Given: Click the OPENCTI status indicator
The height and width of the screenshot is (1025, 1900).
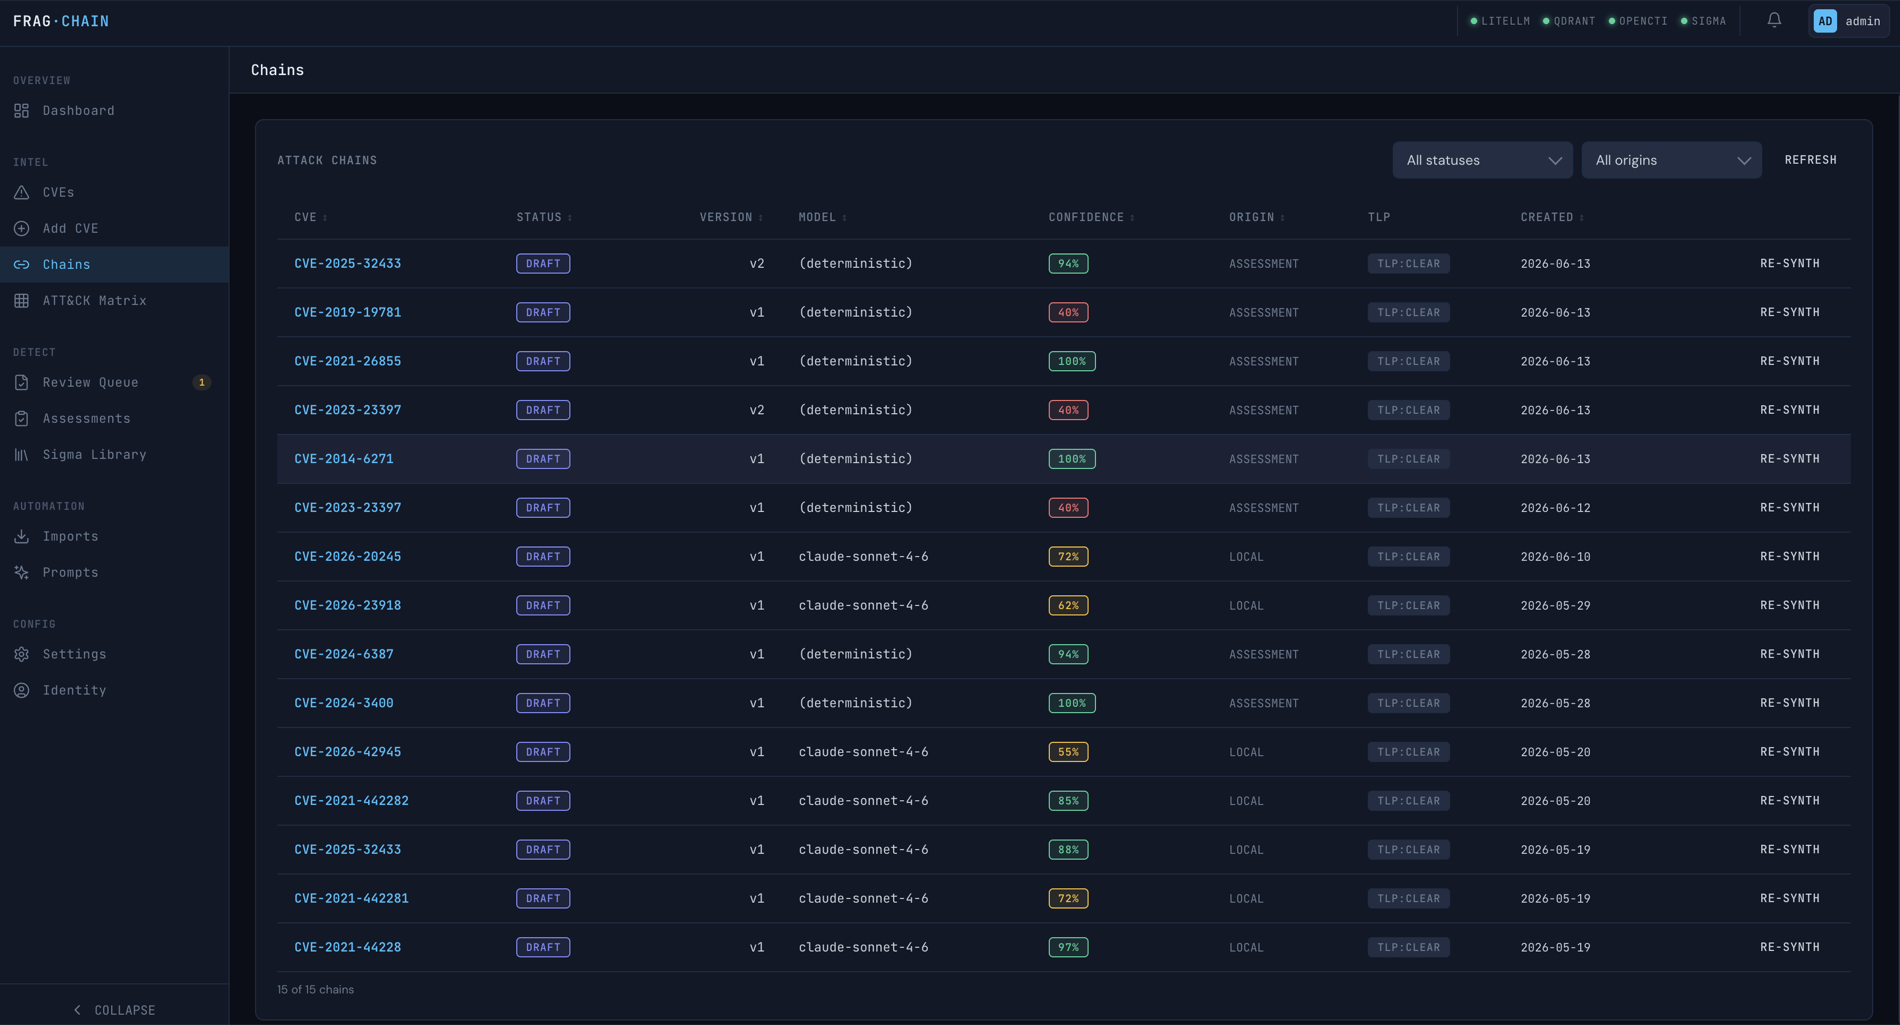Looking at the screenshot, I should (1638, 21).
